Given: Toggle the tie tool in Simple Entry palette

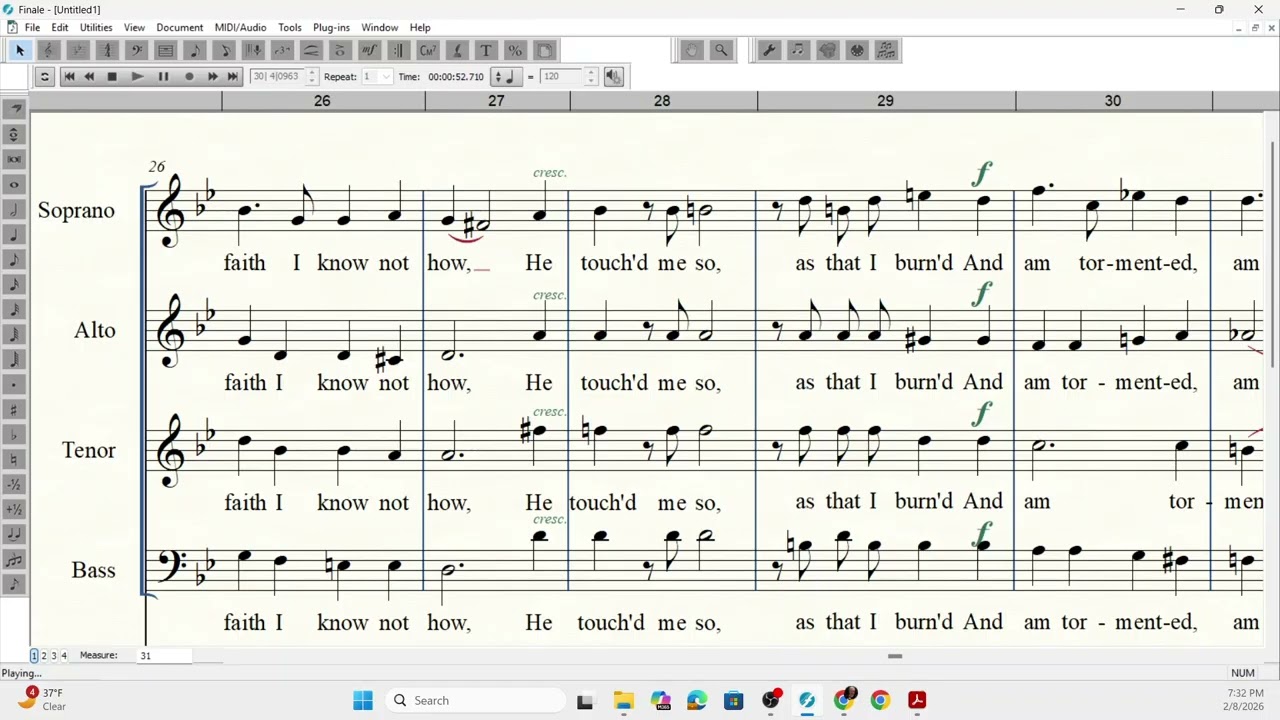Looking at the screenshot, I should pos(14,534).
